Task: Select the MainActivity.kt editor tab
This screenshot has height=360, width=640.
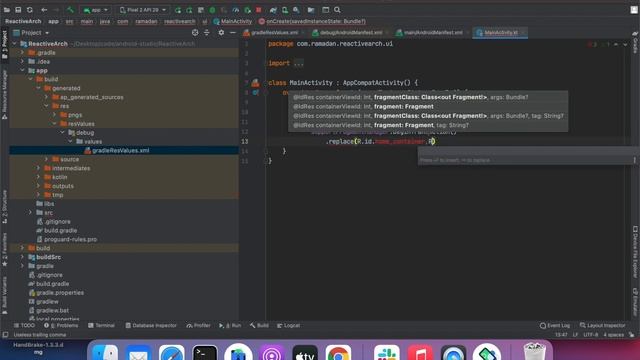Action: pyautogui.click(x=500, y=33)
